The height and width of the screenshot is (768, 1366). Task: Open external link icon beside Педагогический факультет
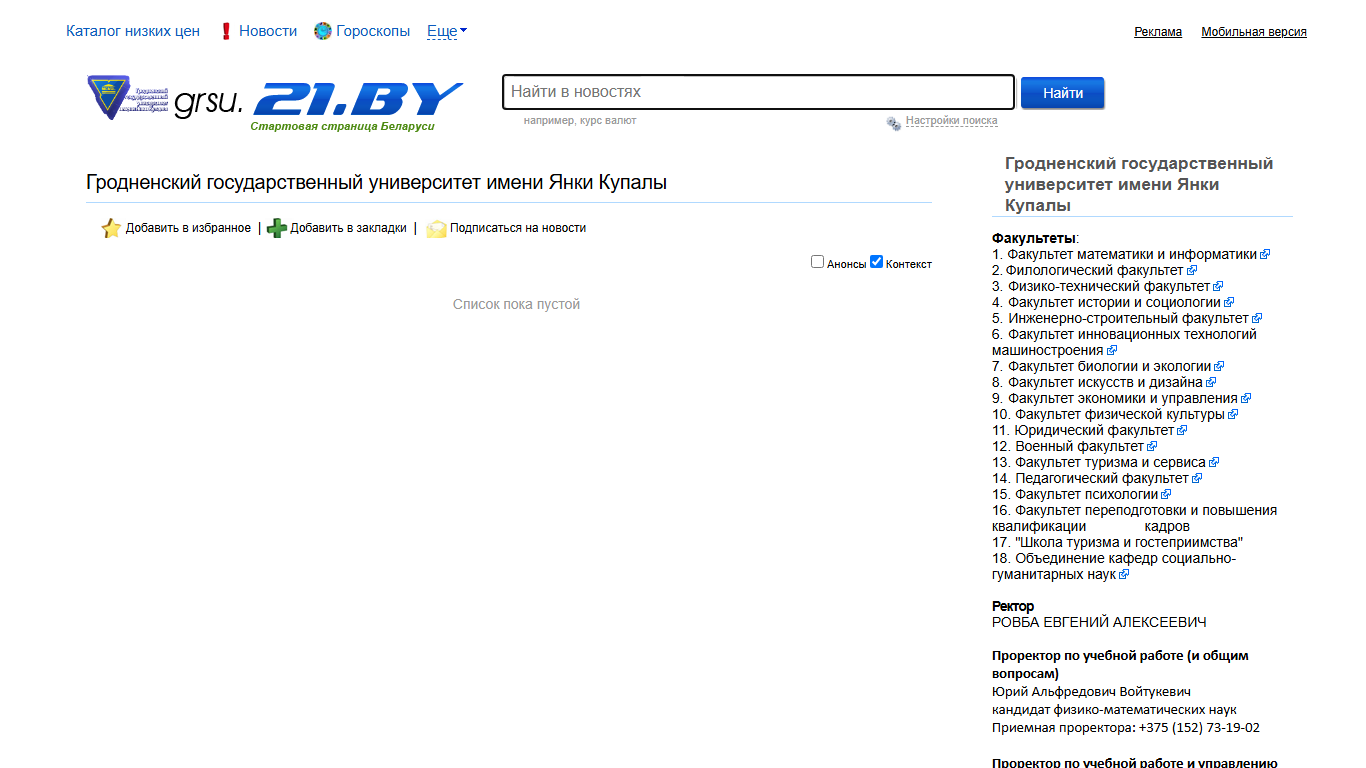coord(1197,479)
